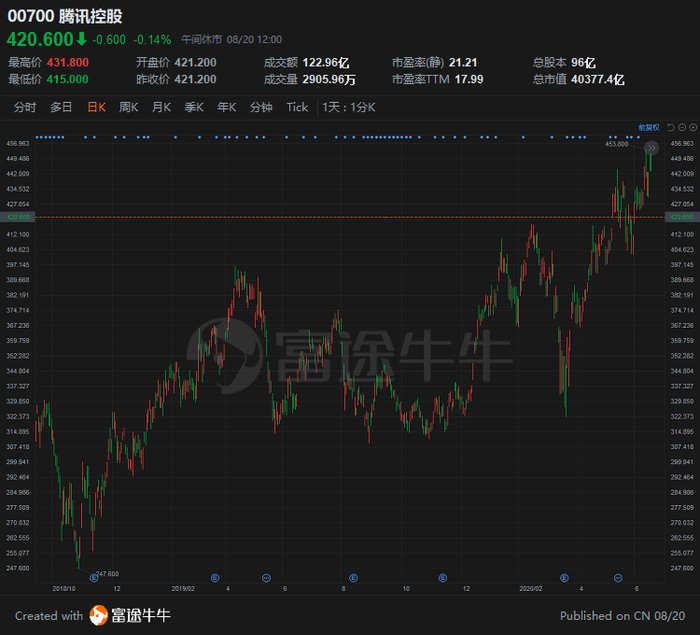Screen dimensions: 700x635
Task: Select the 日K daily candlestick tab
Action: coord(96,107)
